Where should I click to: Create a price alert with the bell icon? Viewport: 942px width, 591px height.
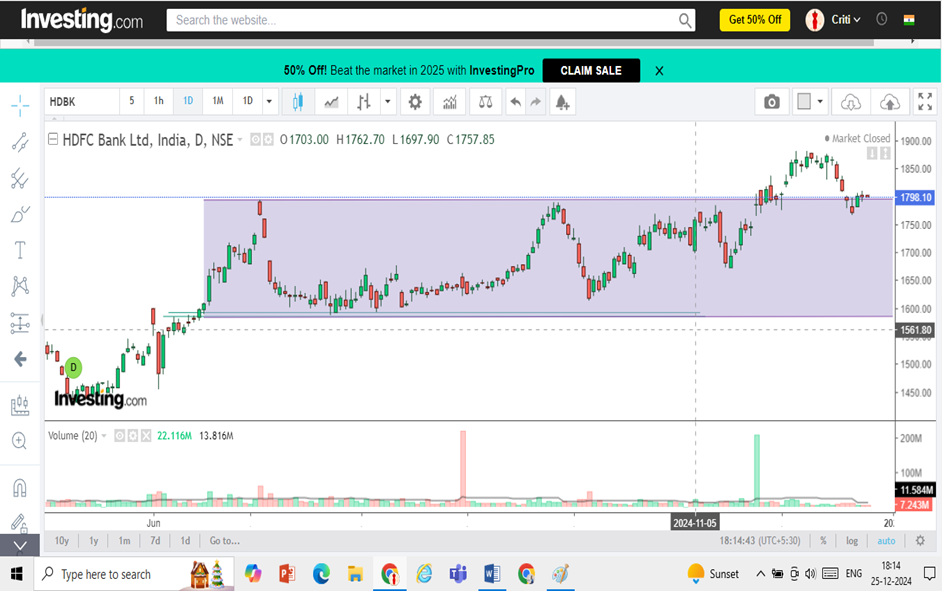click(562, 102)
